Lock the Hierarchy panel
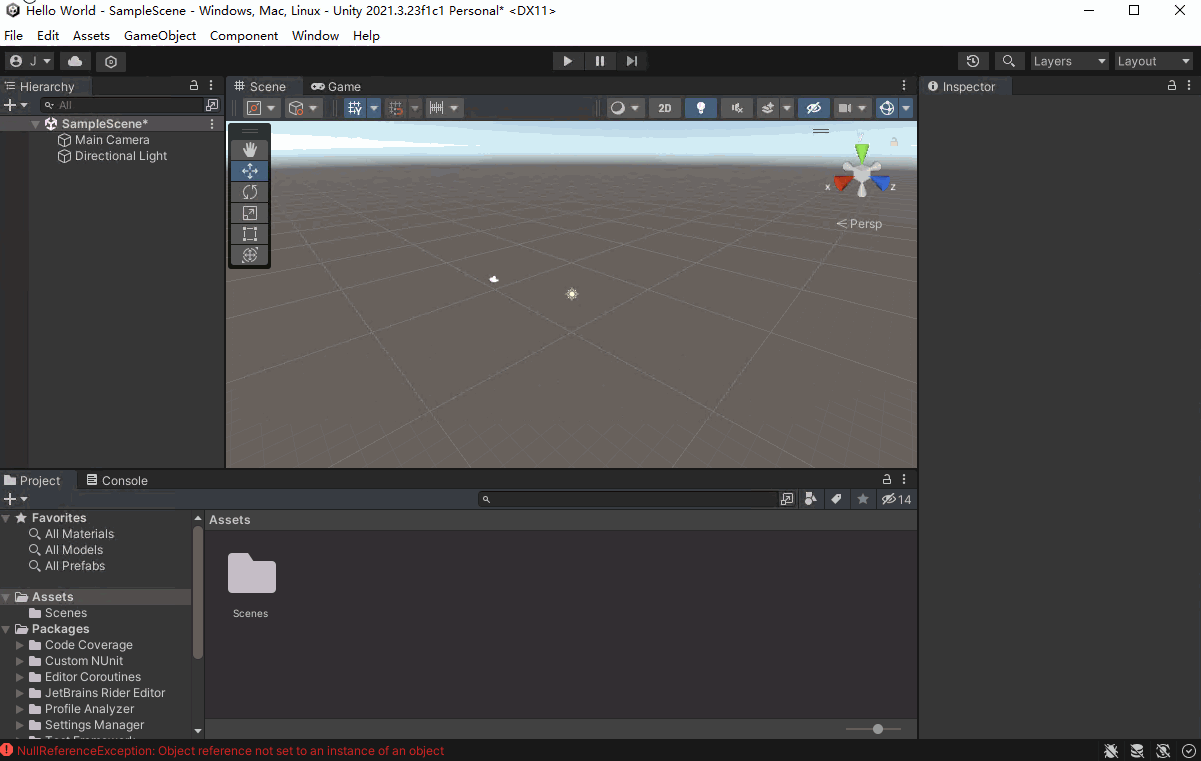The height and width of the screenshot is (761, 1201). tap(194, 87)
